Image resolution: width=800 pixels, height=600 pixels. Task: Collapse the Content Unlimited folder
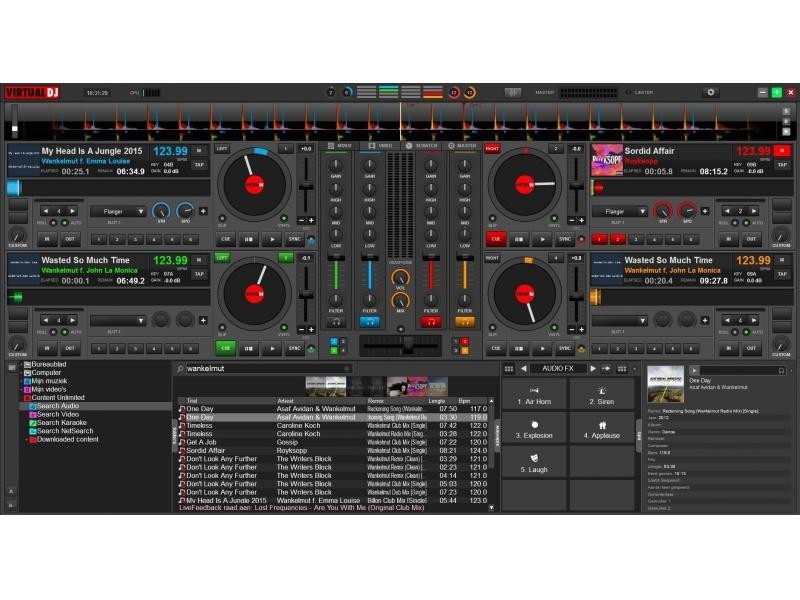click(21, 397)
